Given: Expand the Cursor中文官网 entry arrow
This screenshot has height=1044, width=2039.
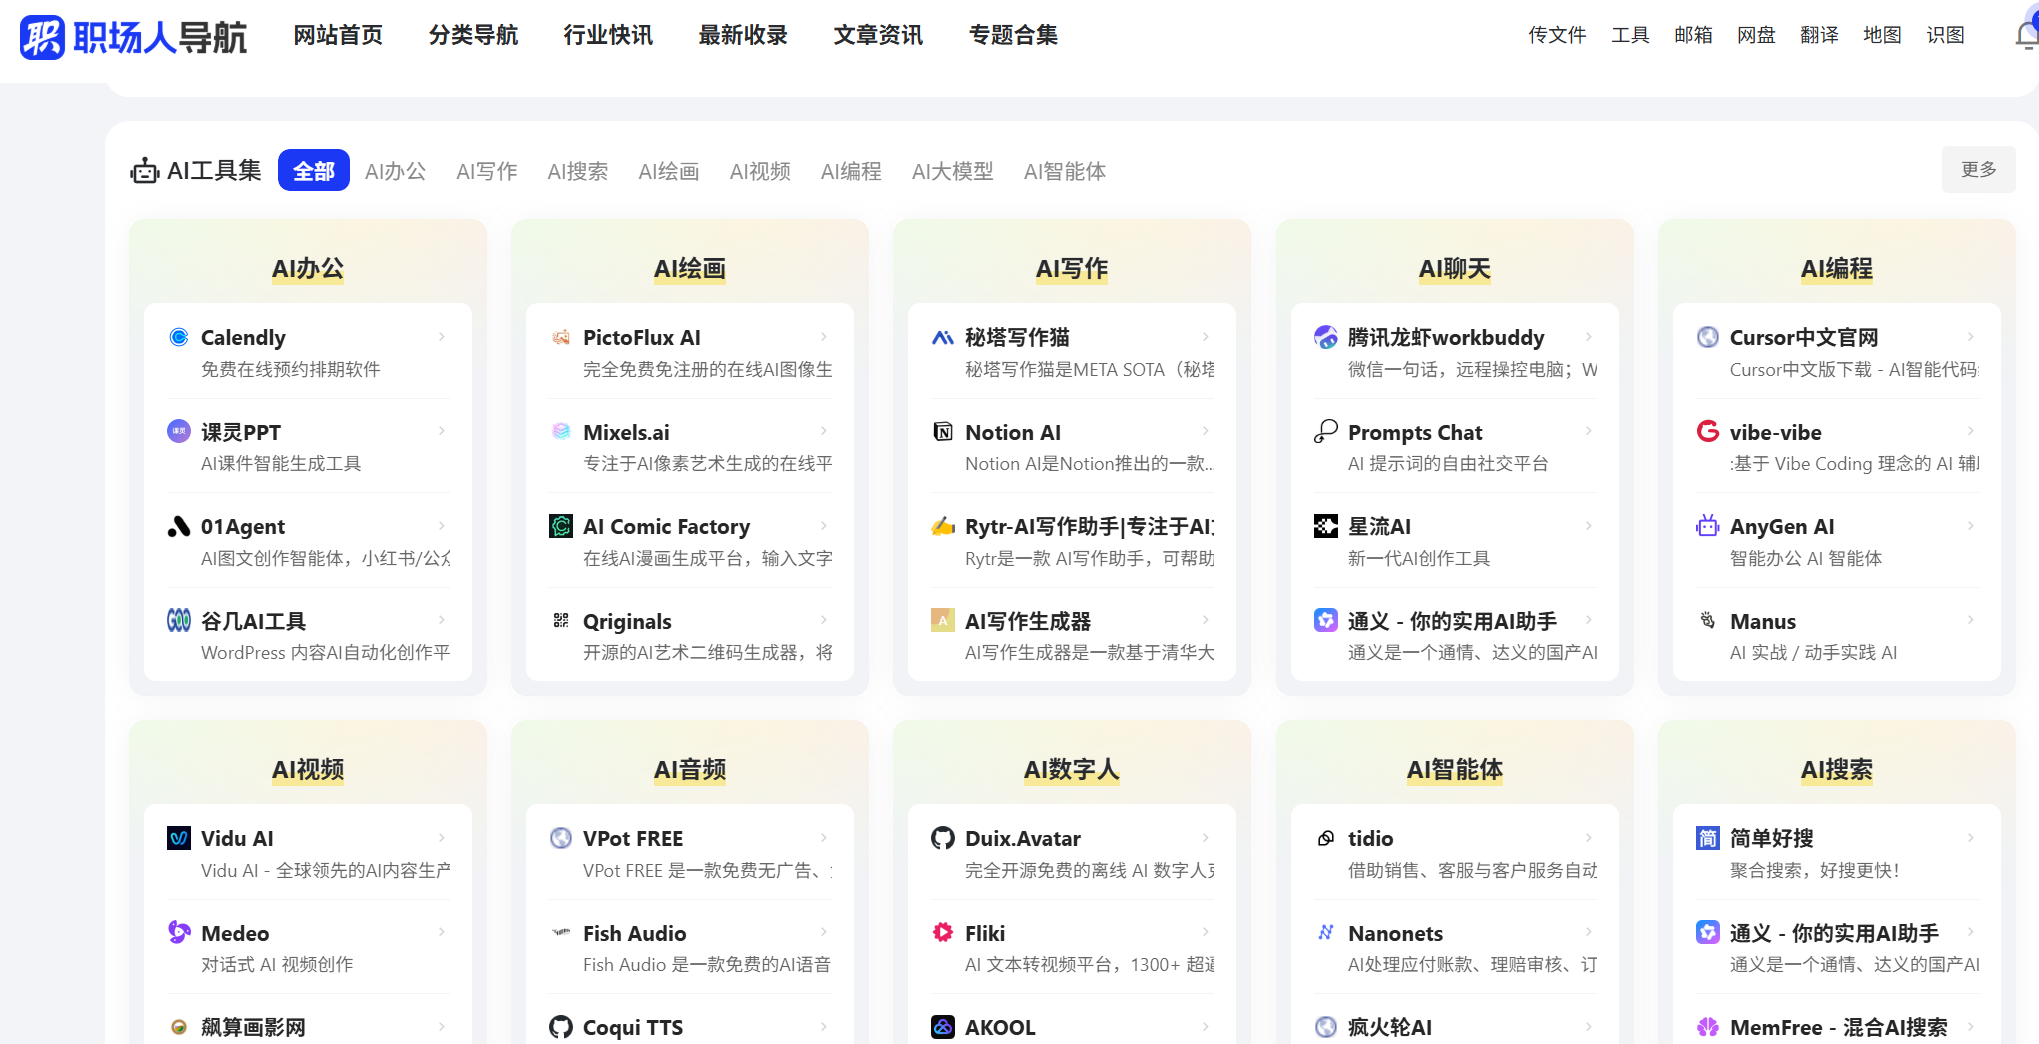Looking at the screenshot, I should pos(1971,337).
